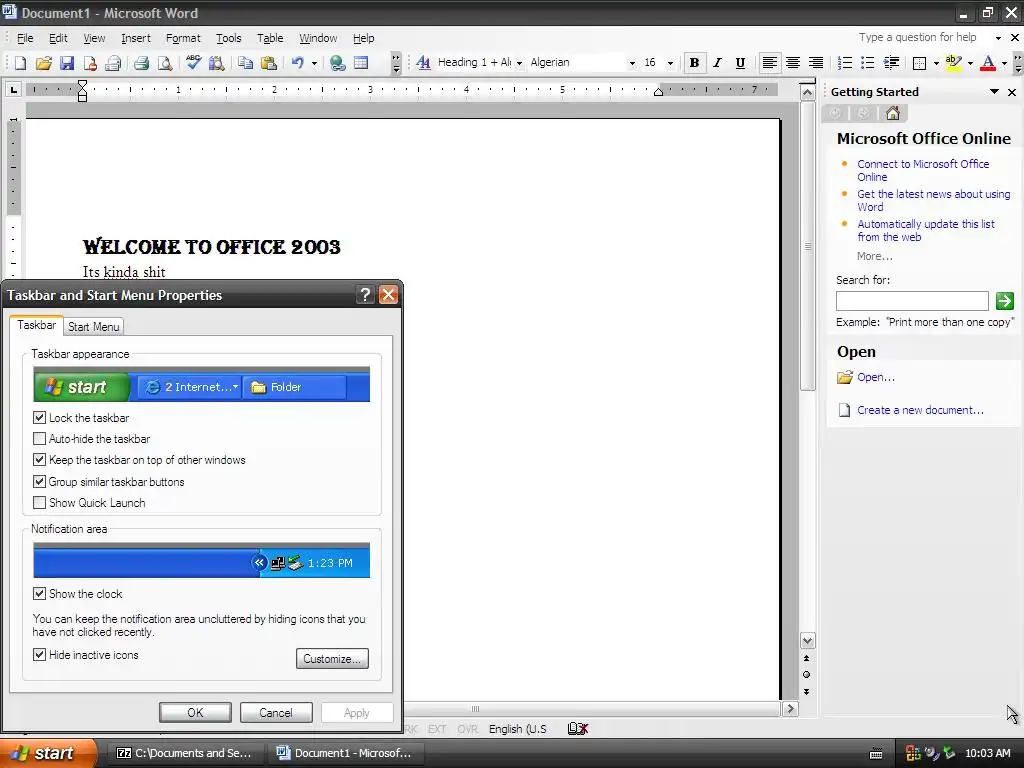Paste using the clipboard Paste icon
The height and width of the screenshot is (768, 1024).
pyautogui.click(x=268, y=63)
